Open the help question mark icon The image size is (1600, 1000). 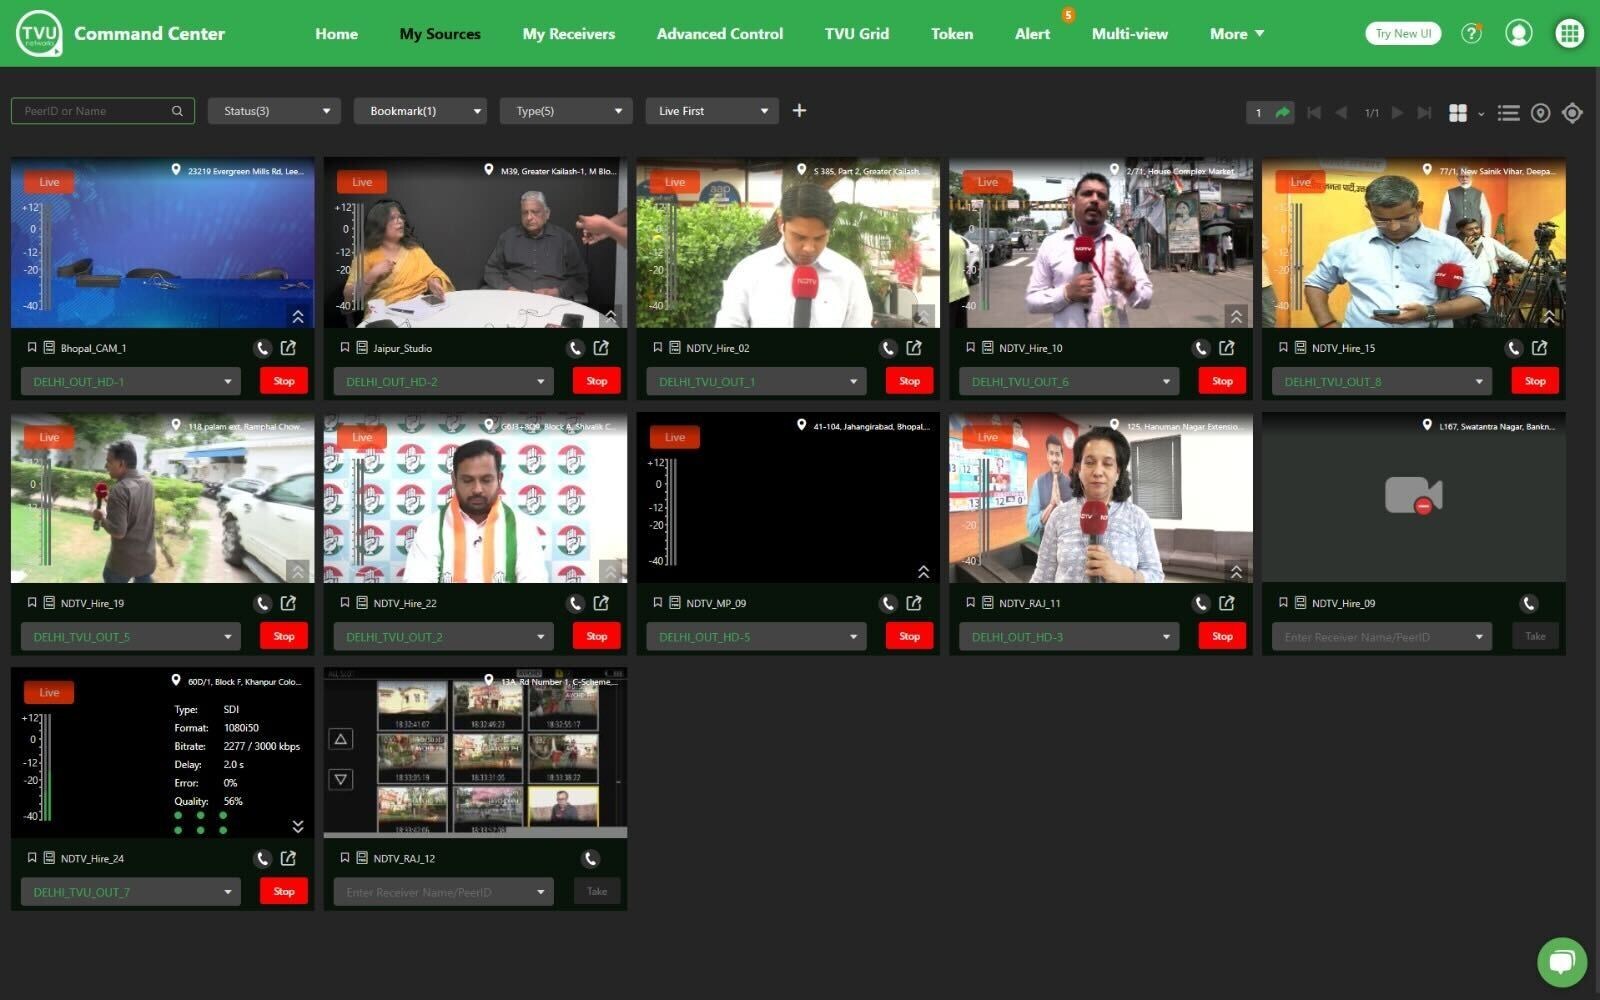coord(1471,34)
